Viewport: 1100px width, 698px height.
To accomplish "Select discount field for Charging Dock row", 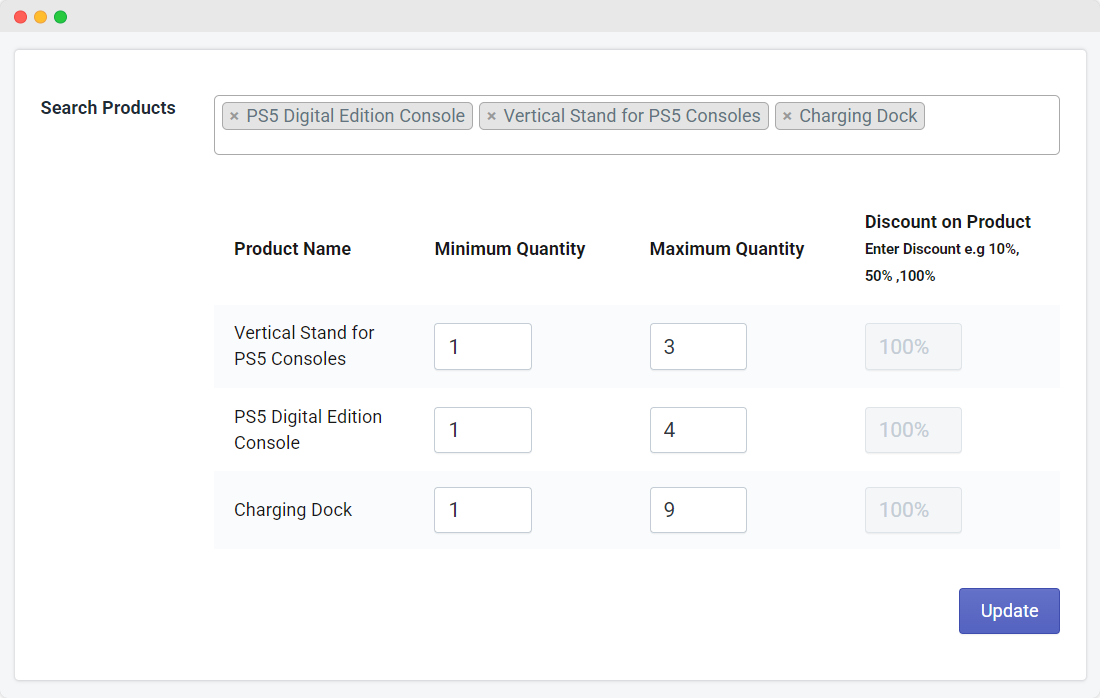I will click(913, 510).
